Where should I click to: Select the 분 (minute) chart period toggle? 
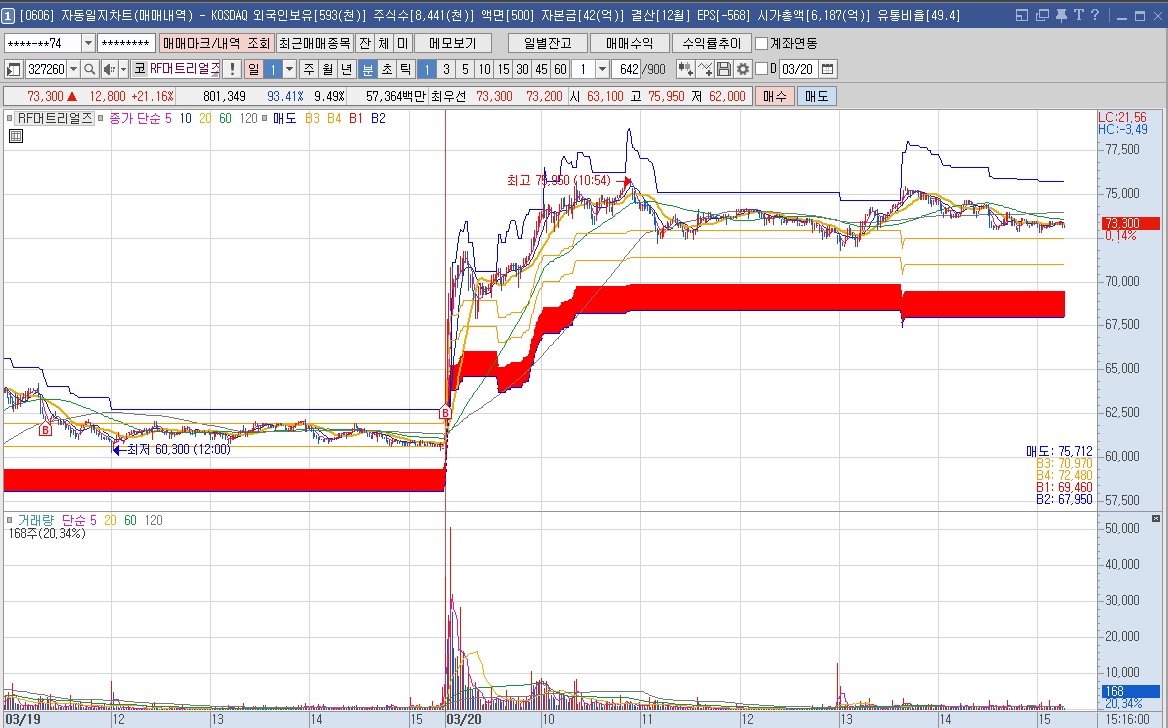(x=367, y=69)
